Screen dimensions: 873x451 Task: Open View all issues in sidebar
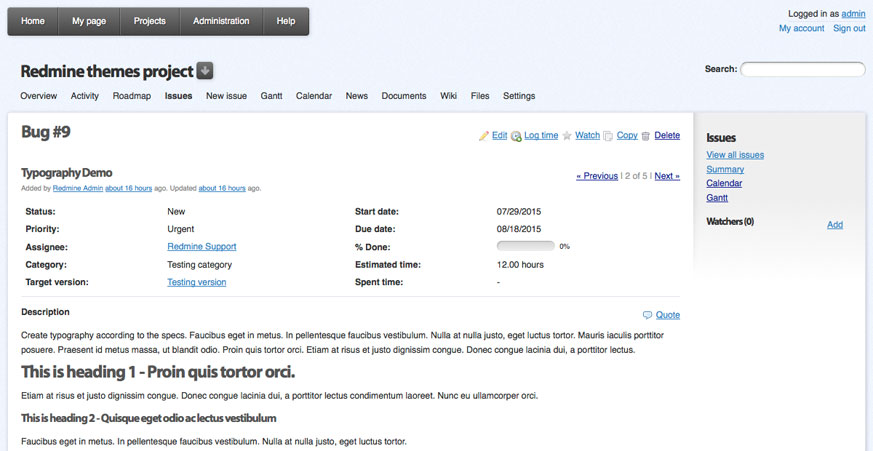click(x=735, y=155)
